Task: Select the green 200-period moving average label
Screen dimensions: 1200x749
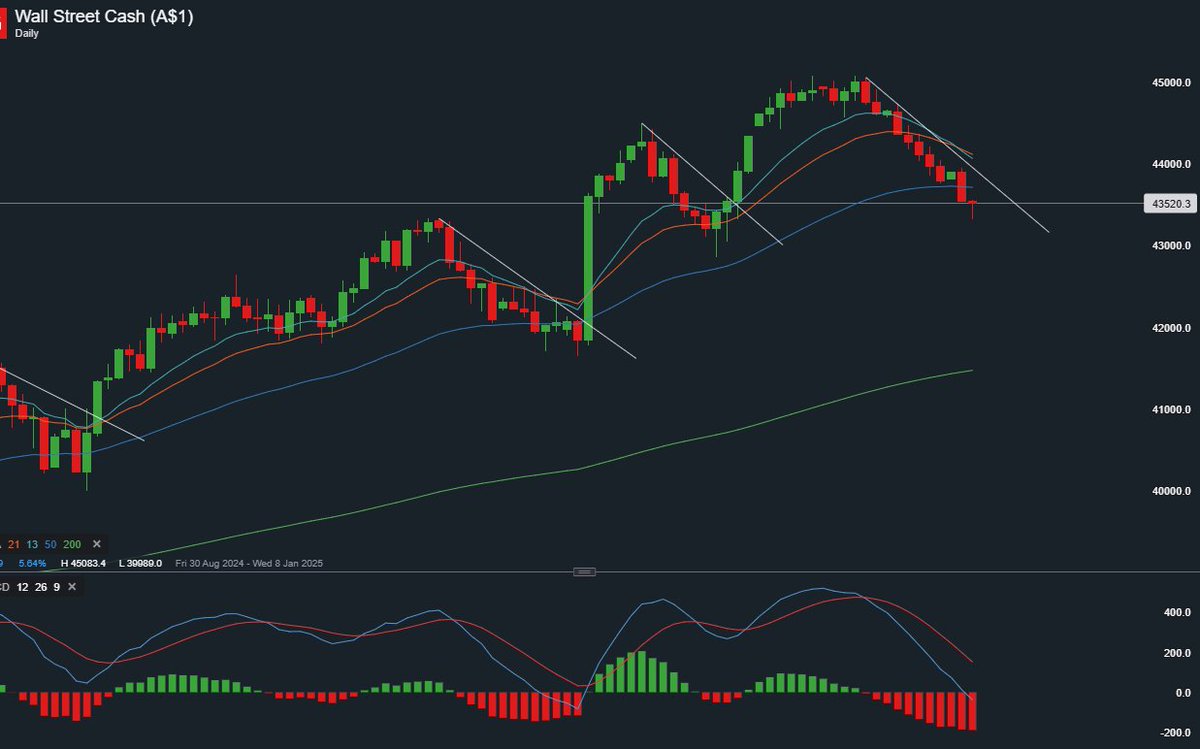Action: coord(73,544)
